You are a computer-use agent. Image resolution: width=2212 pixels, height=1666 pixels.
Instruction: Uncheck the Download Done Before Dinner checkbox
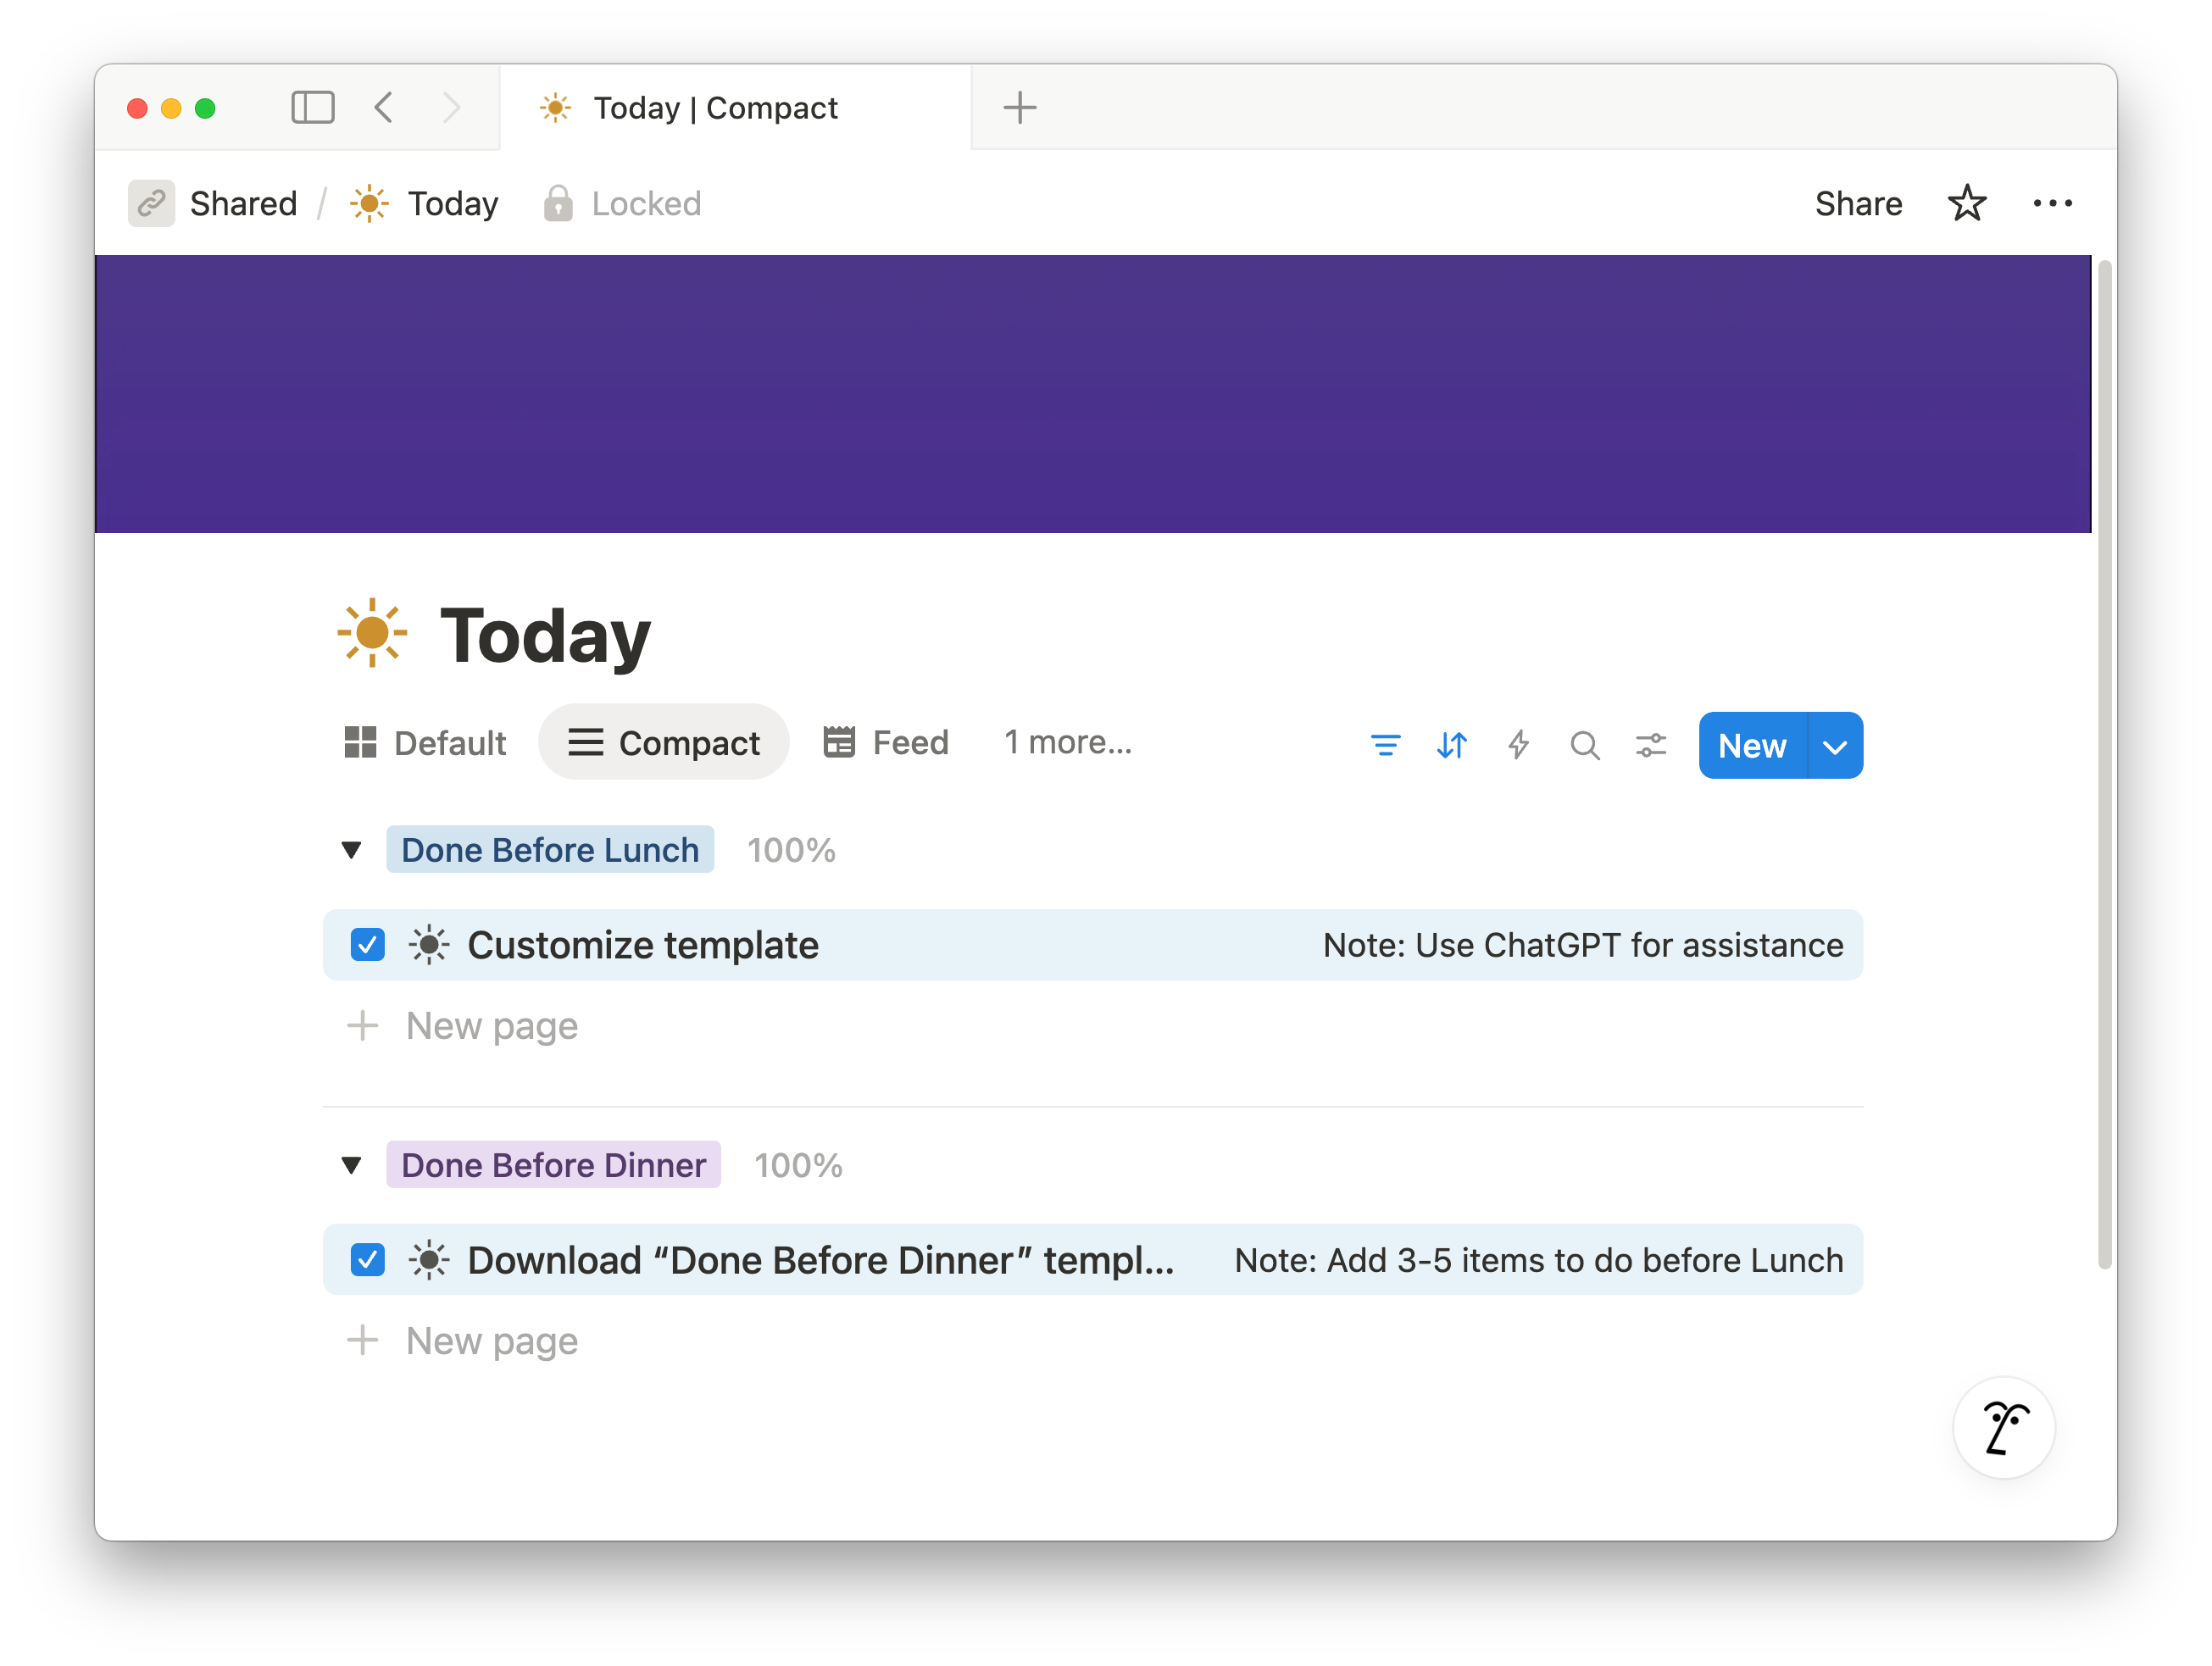(368, 1260)
